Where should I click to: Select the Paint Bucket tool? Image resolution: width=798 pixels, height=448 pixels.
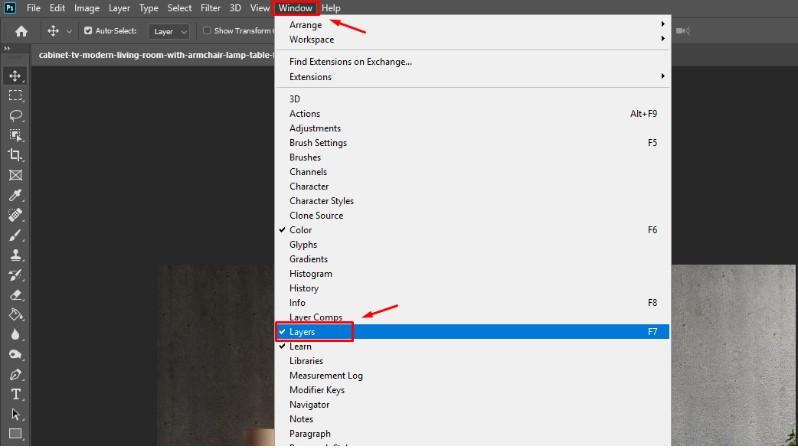[x=15, y=315]
